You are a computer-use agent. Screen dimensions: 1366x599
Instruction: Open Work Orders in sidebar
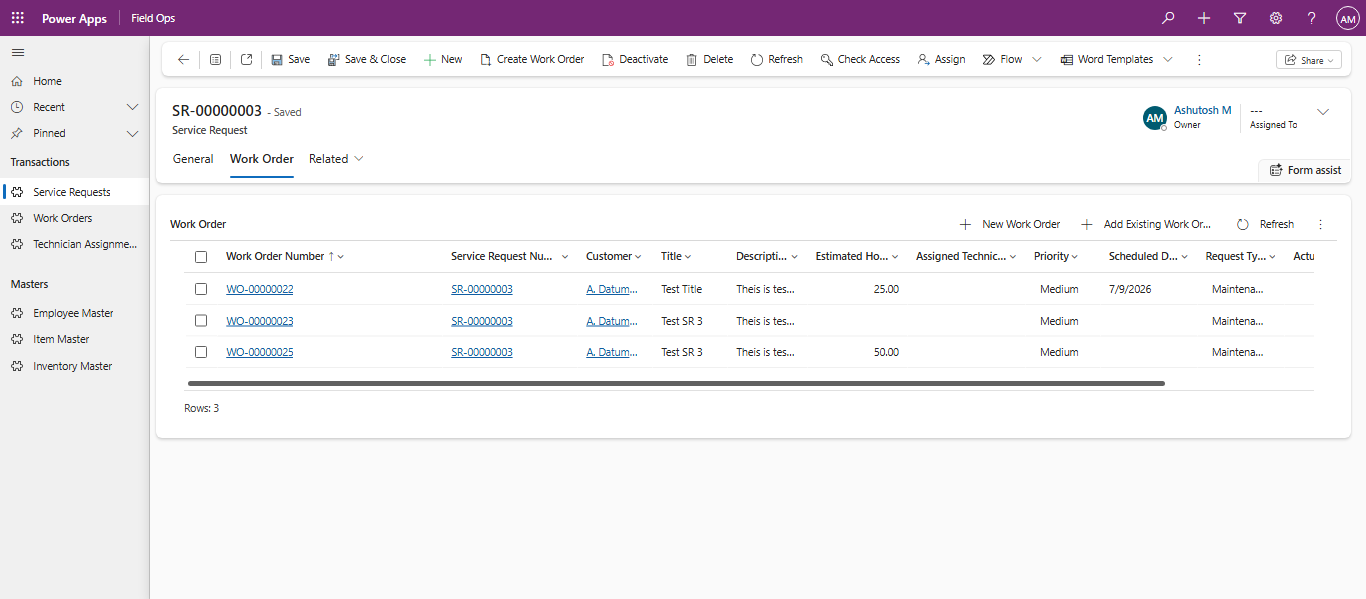coord(75,218)
